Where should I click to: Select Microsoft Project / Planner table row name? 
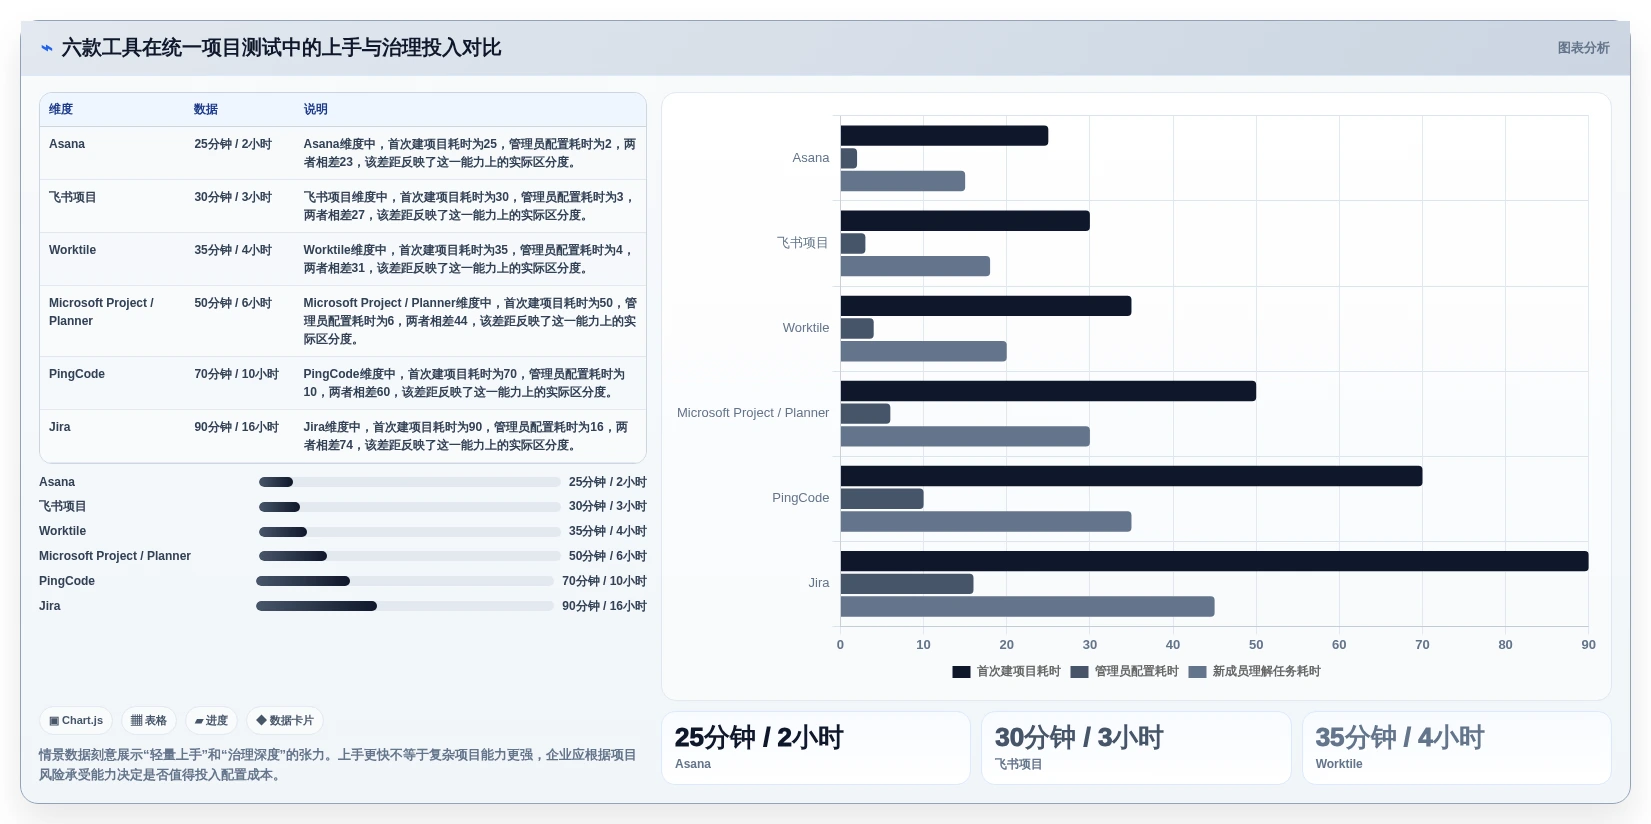click(x=101, y=312)
